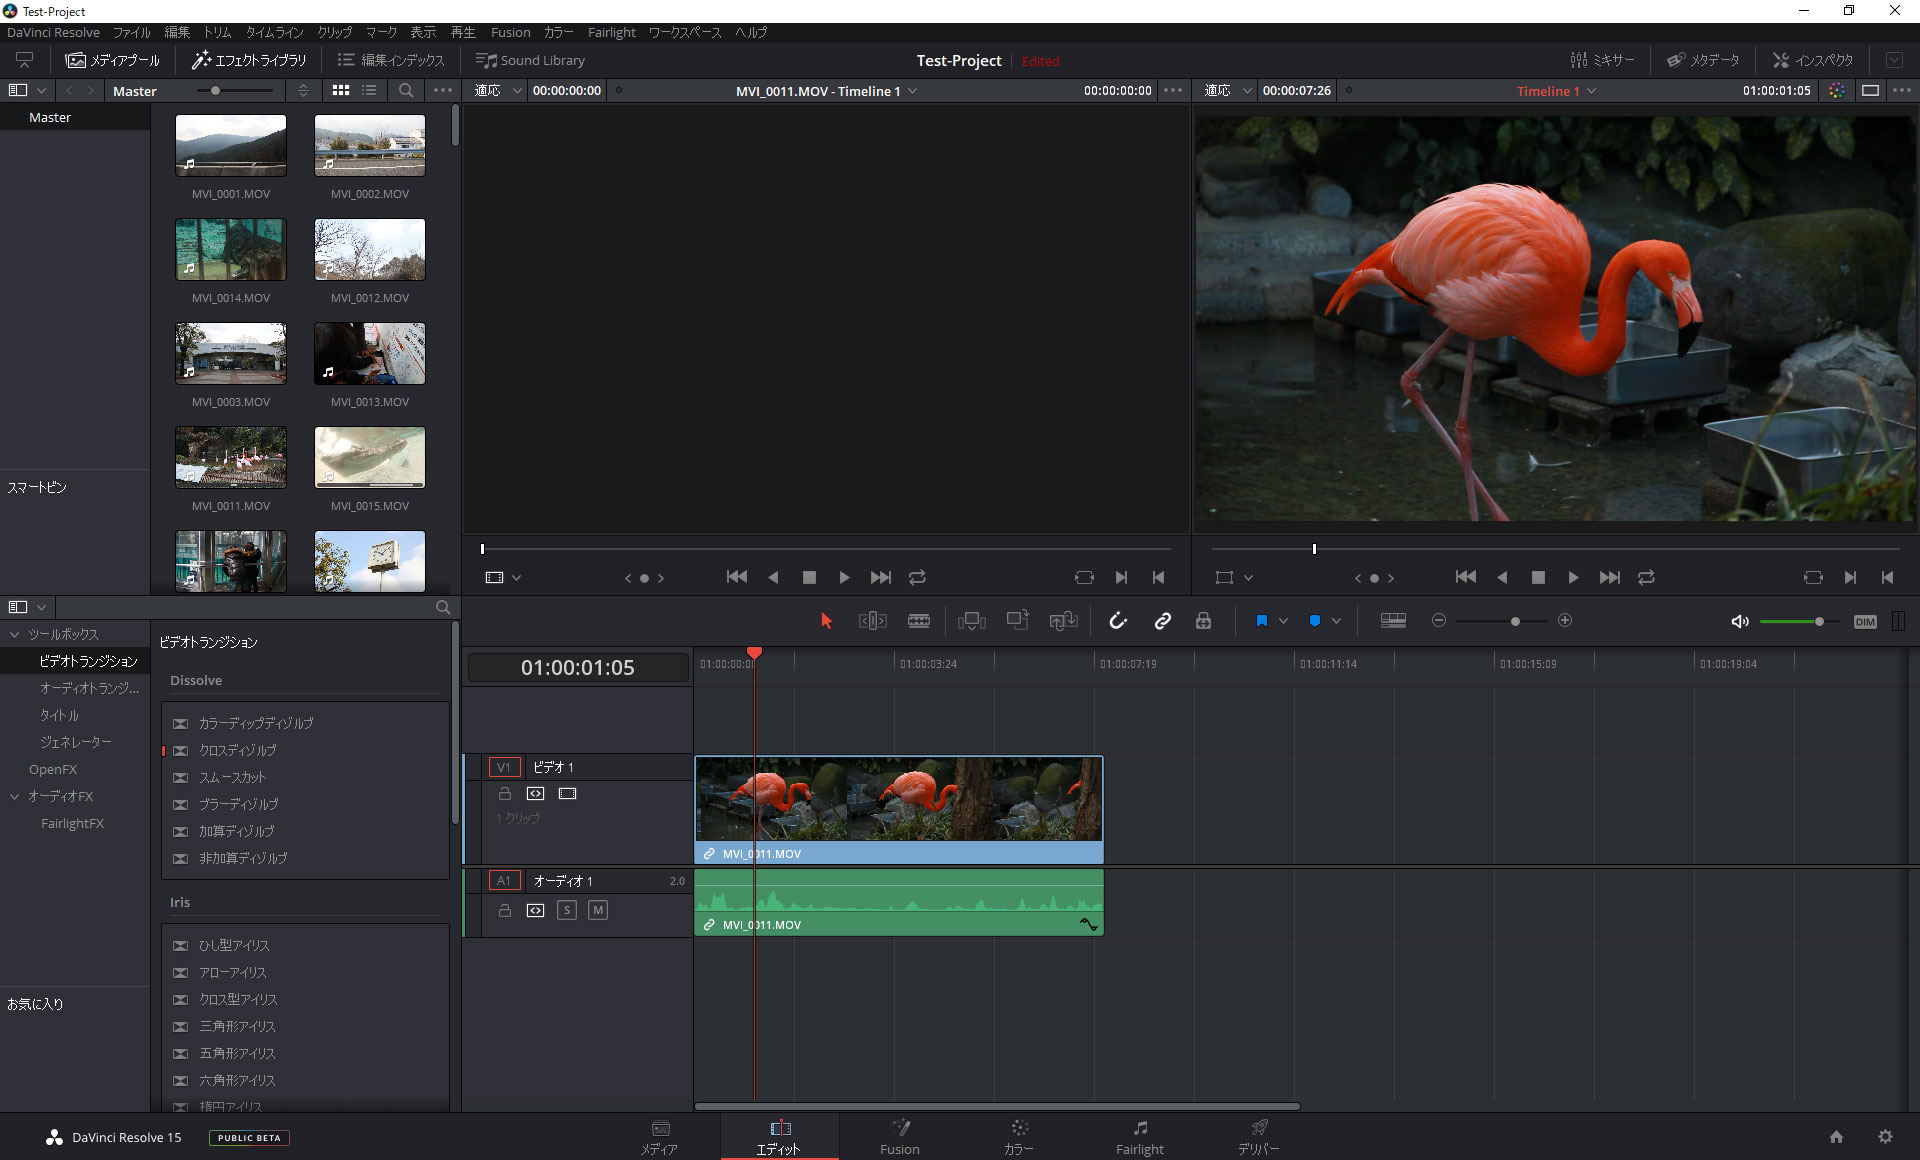
Task: Toggle timeline snapping magnet icon
Action: click(1118, 621)
